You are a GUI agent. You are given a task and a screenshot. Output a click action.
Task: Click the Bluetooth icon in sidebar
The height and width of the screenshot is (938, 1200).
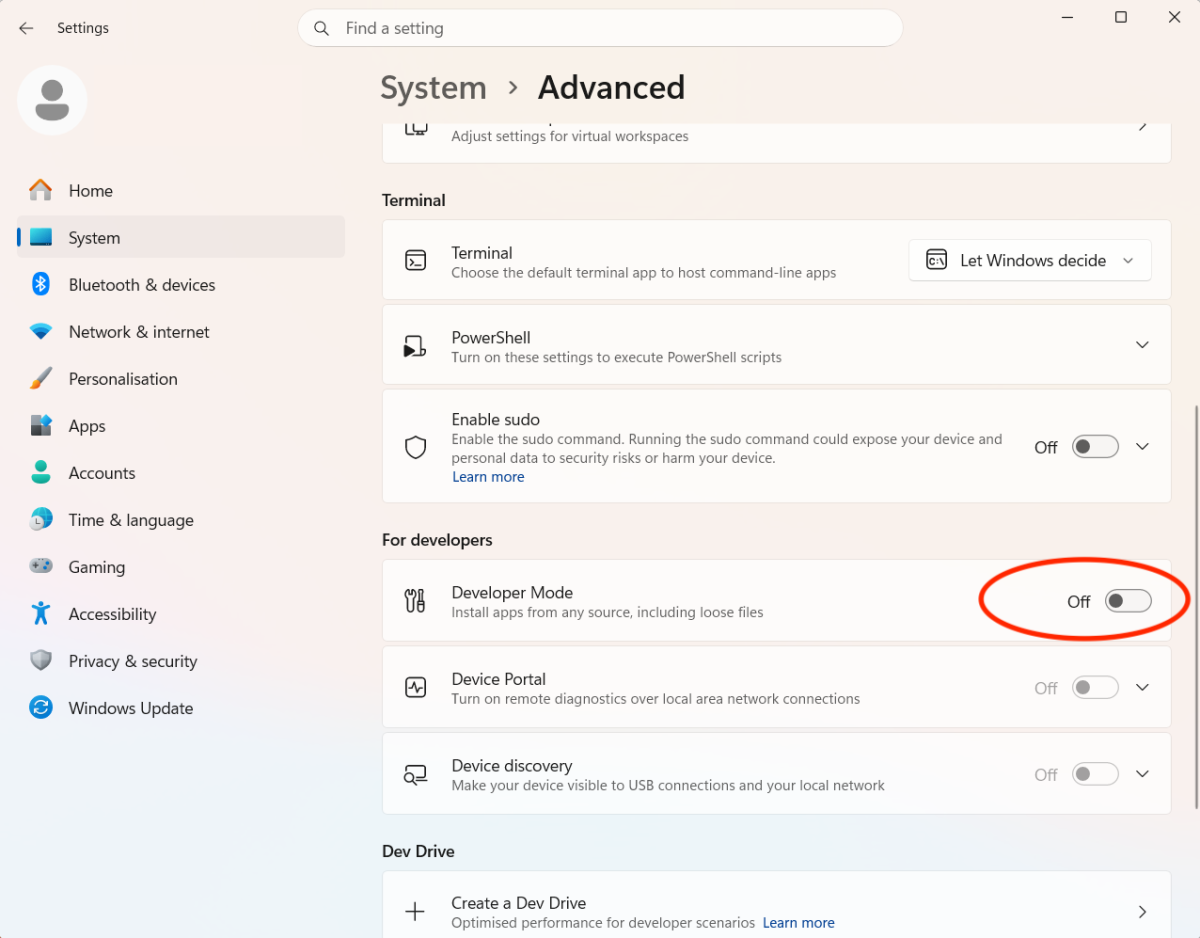(41, 284)
